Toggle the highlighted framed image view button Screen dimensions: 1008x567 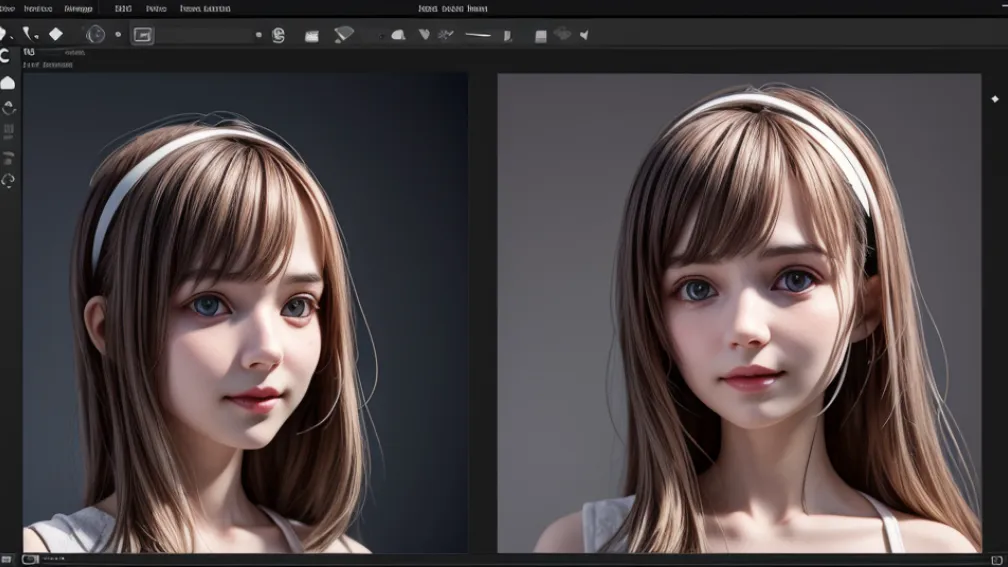(x=143, y=35)
